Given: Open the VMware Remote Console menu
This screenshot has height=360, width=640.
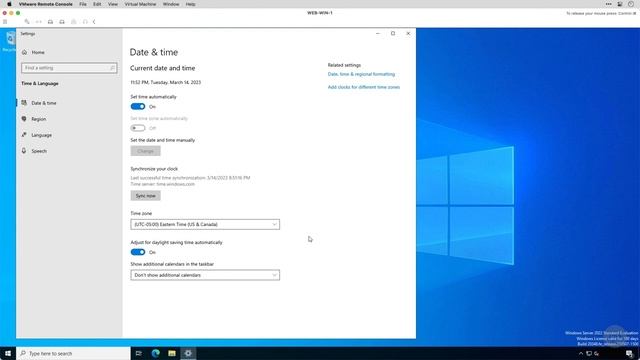Looking at the screenshot, I should point(46,4).
